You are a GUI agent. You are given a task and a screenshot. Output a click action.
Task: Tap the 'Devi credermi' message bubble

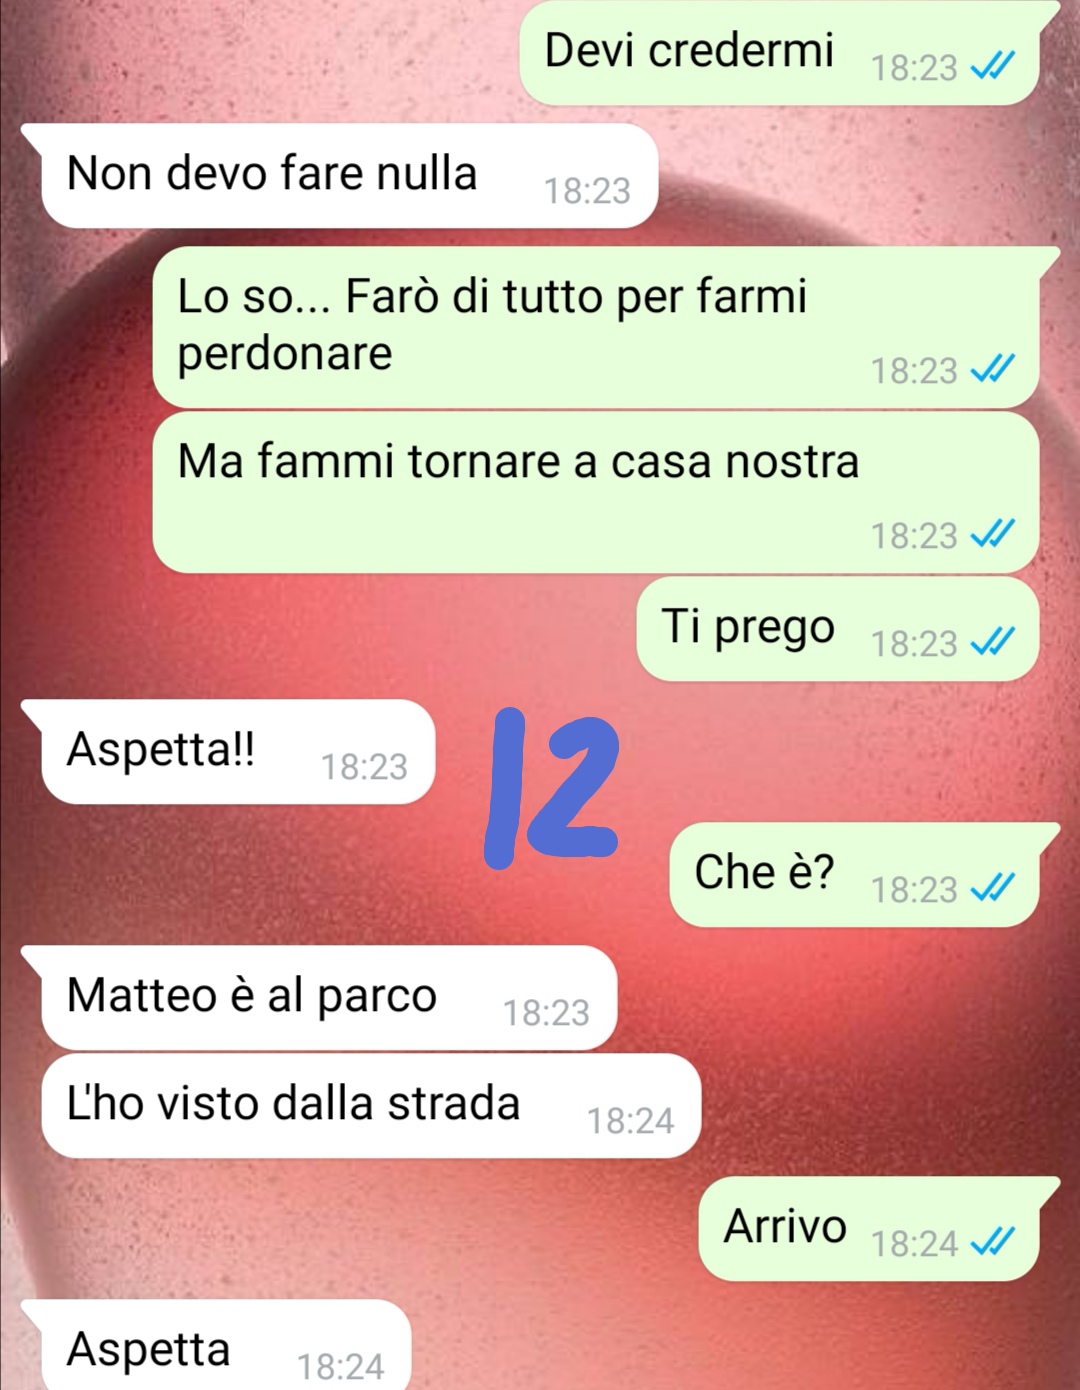click(x=780, y=52)
